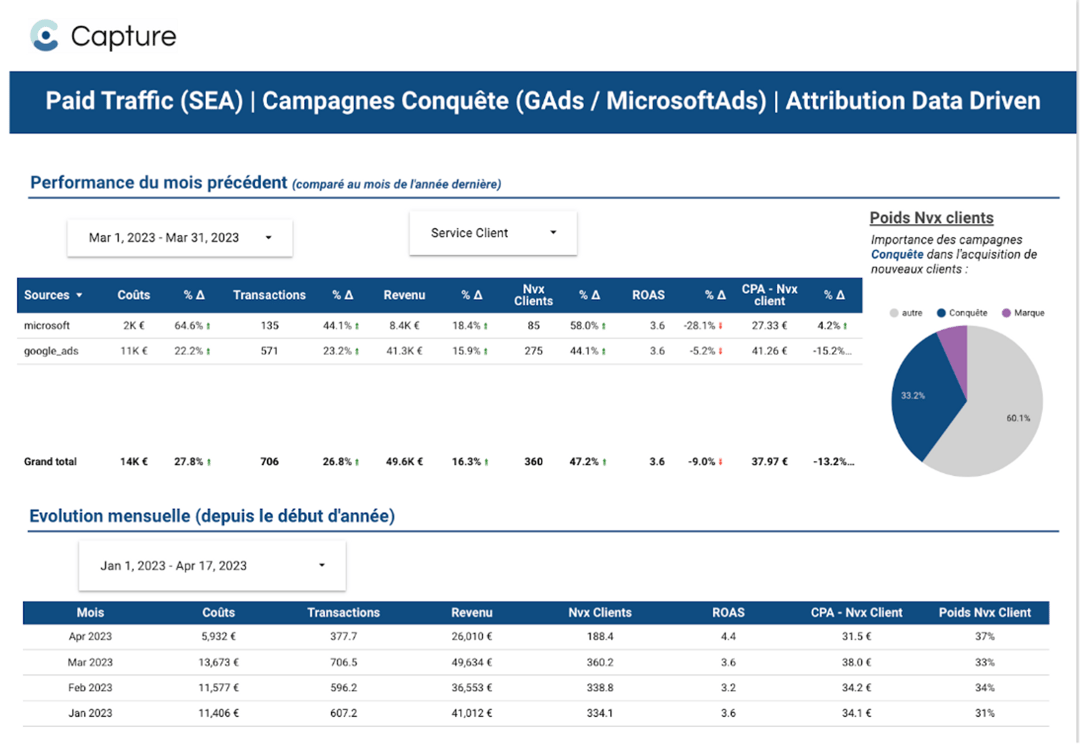
Task: Click the green arrow beside microsoft's 58.0% Nvx Clients
Action: point(603,324)
